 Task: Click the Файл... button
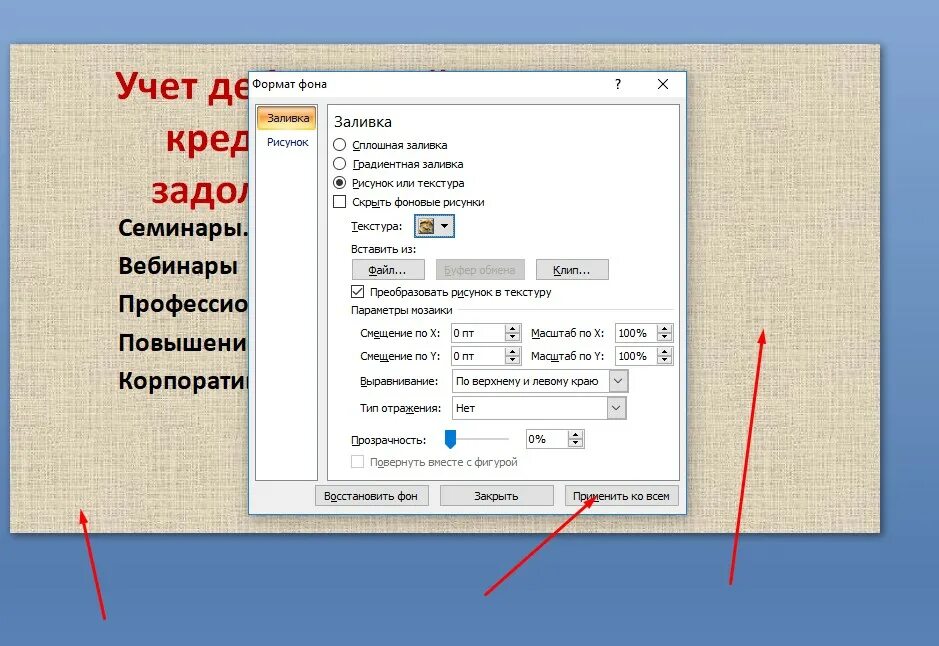click(x=388, y=270)
